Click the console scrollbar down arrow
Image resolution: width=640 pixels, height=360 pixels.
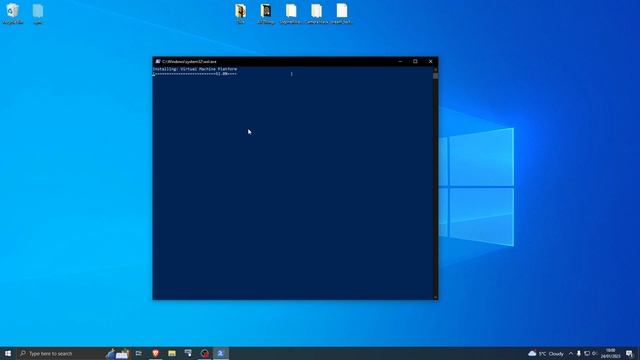(436, 297)
